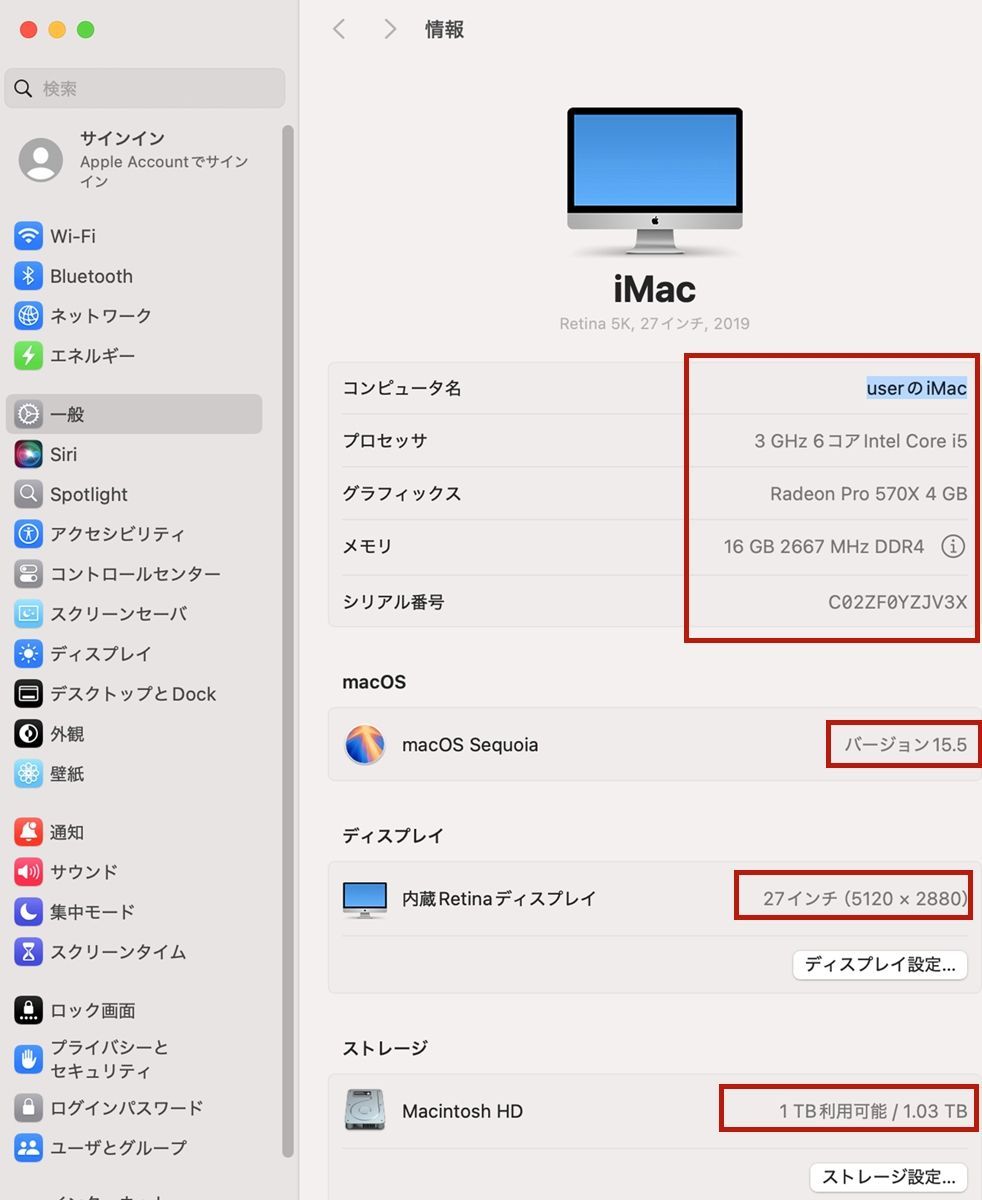Click the メモリ label

367,547
